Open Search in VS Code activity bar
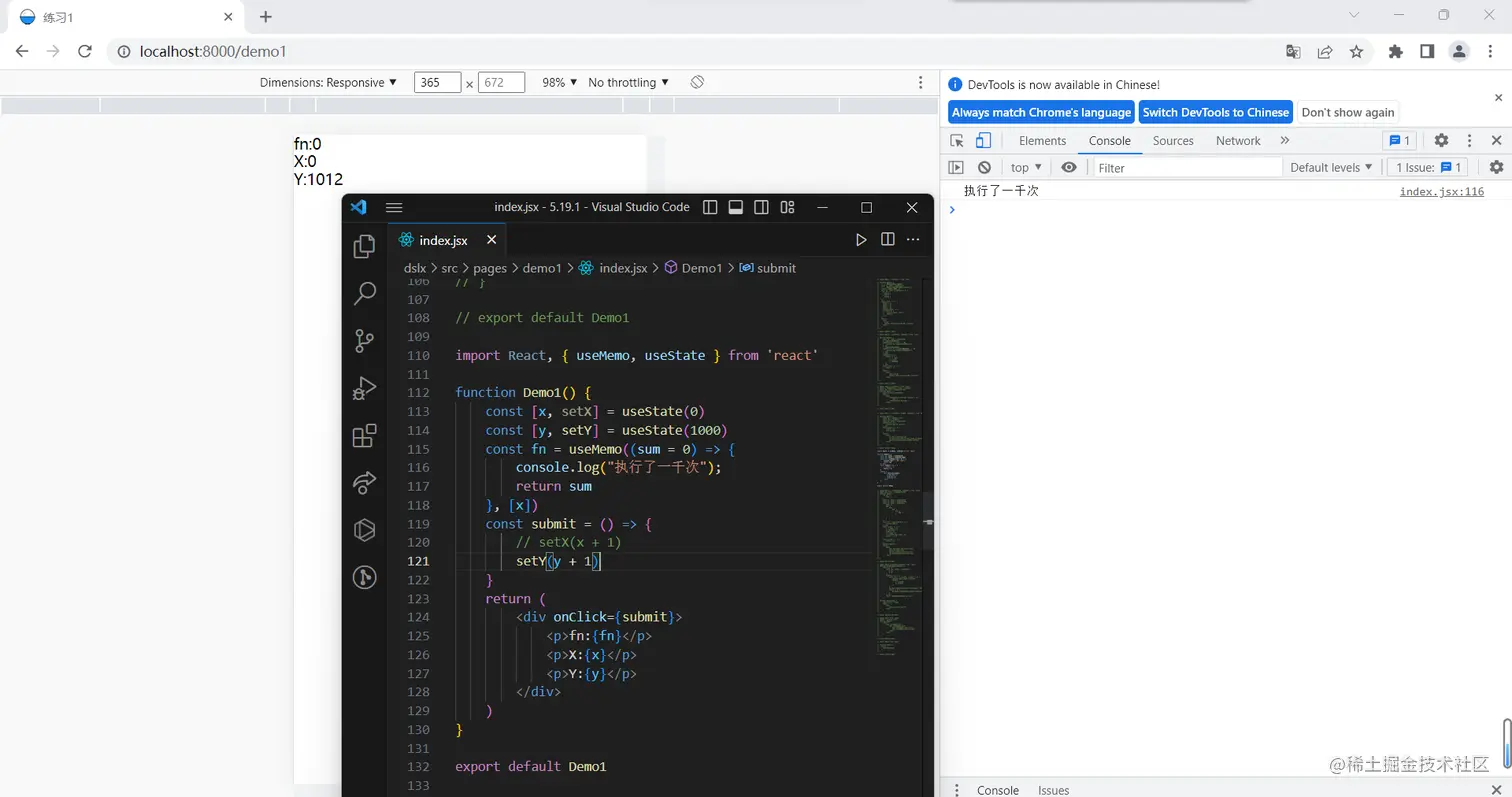1512x797 pixels. point(365,293)
